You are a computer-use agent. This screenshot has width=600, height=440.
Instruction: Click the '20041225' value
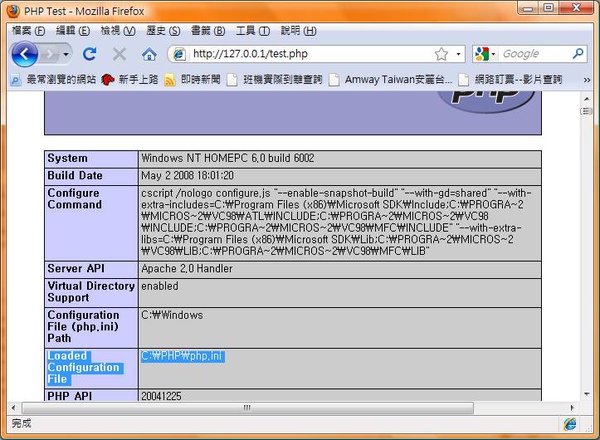pos(161,396)
